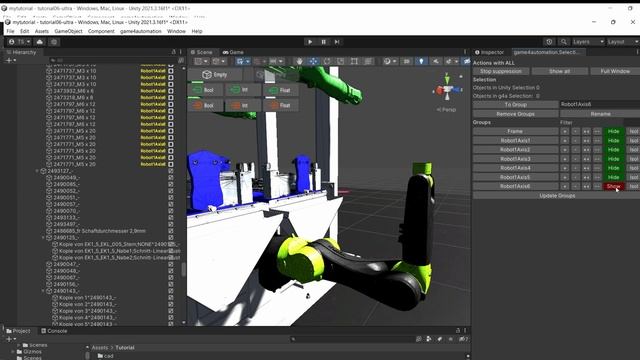Click the Empty signal object button
This screenshot has height=360, width=640.
[x=215, y=75]
